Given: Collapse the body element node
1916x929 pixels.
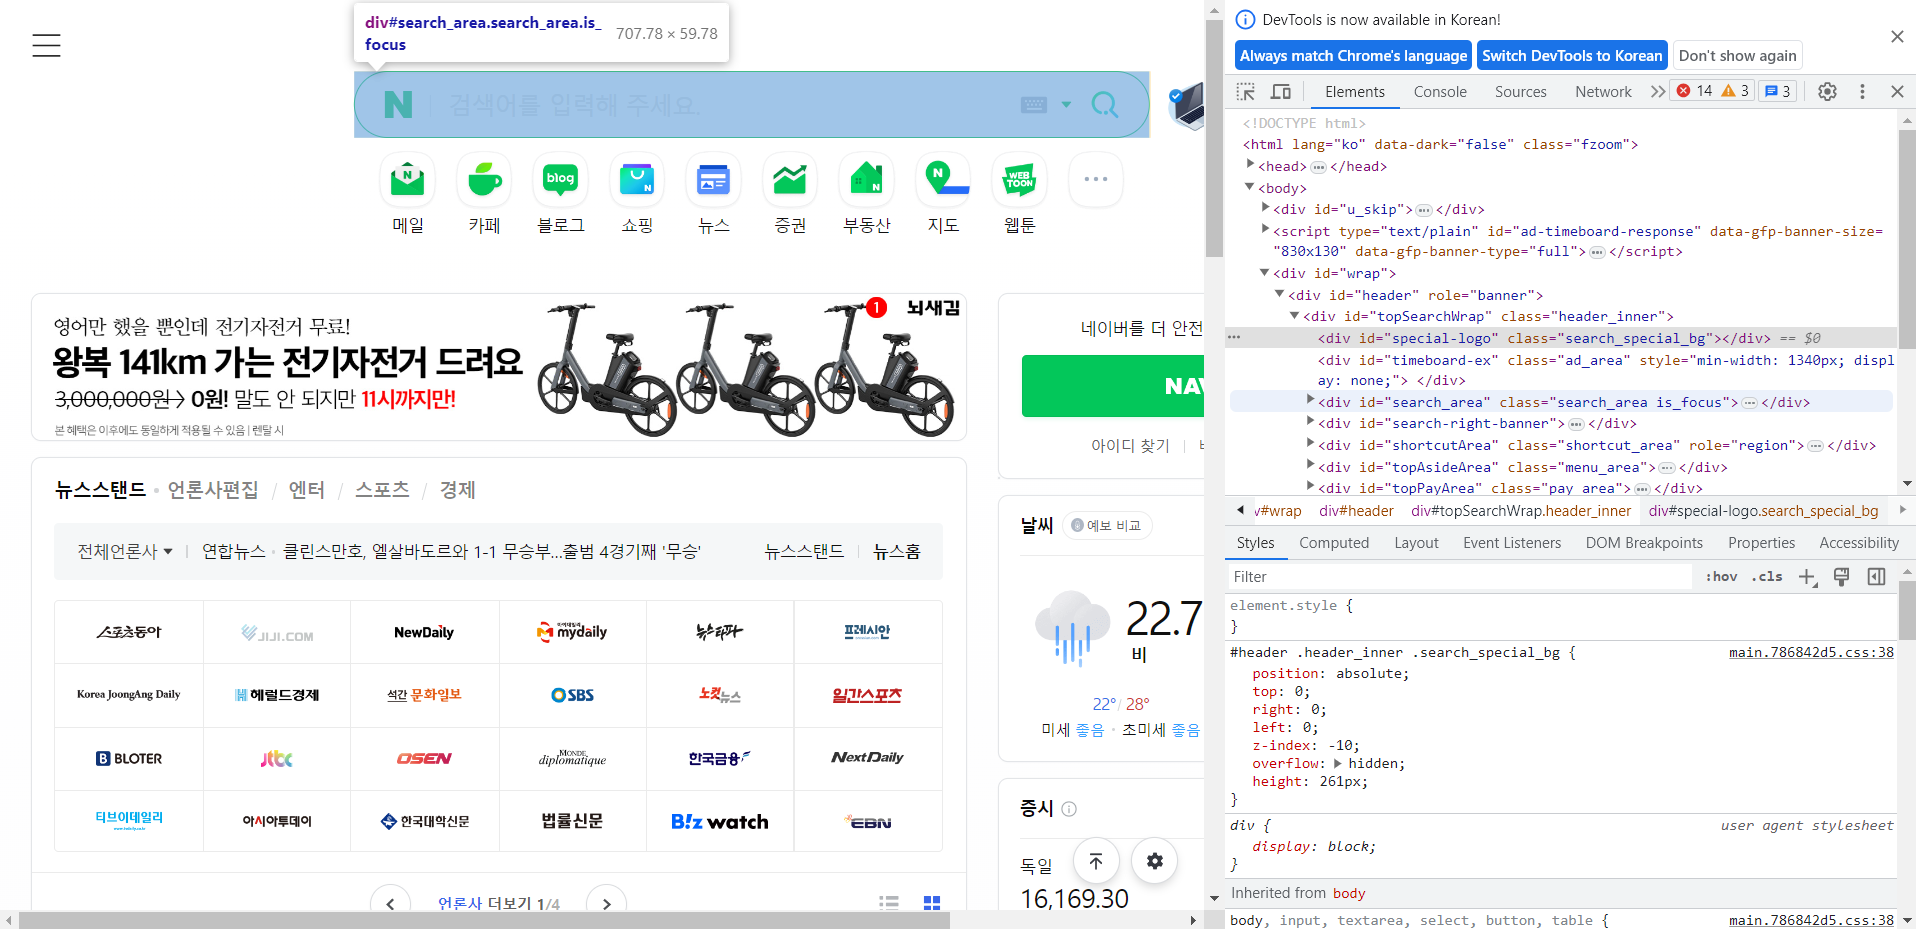Looking at the screenshot, I should [1250, 187].
